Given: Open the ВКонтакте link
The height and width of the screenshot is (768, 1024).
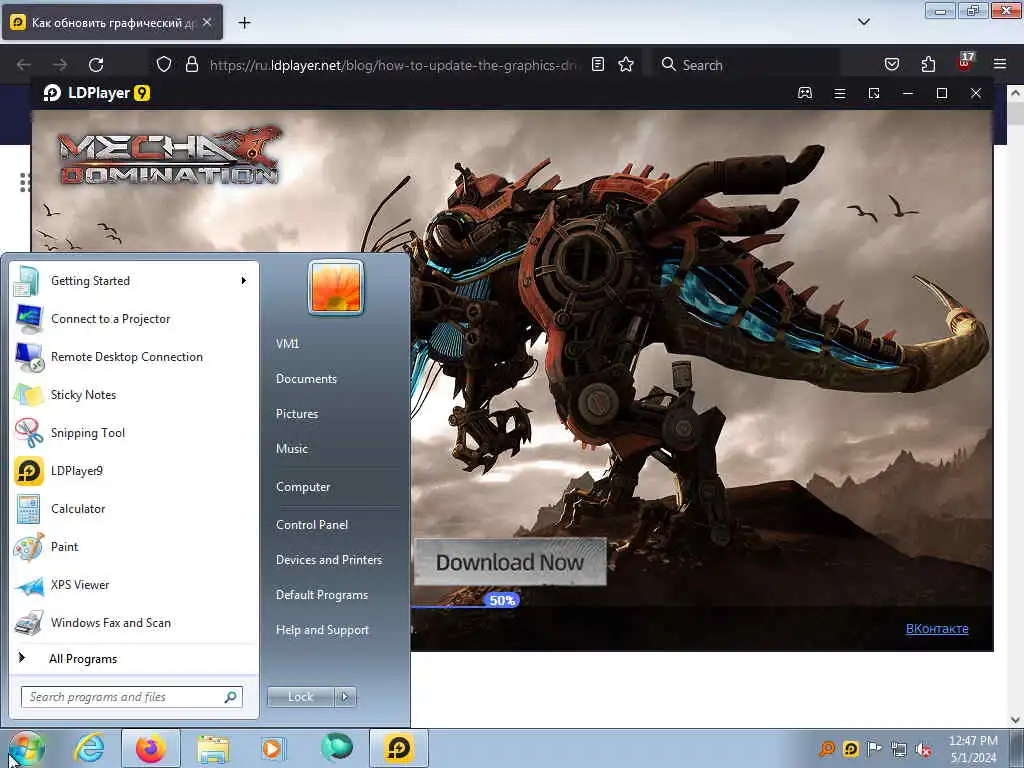Looking at the screenshot, I should pyautogui.click(x=937, y=629).
